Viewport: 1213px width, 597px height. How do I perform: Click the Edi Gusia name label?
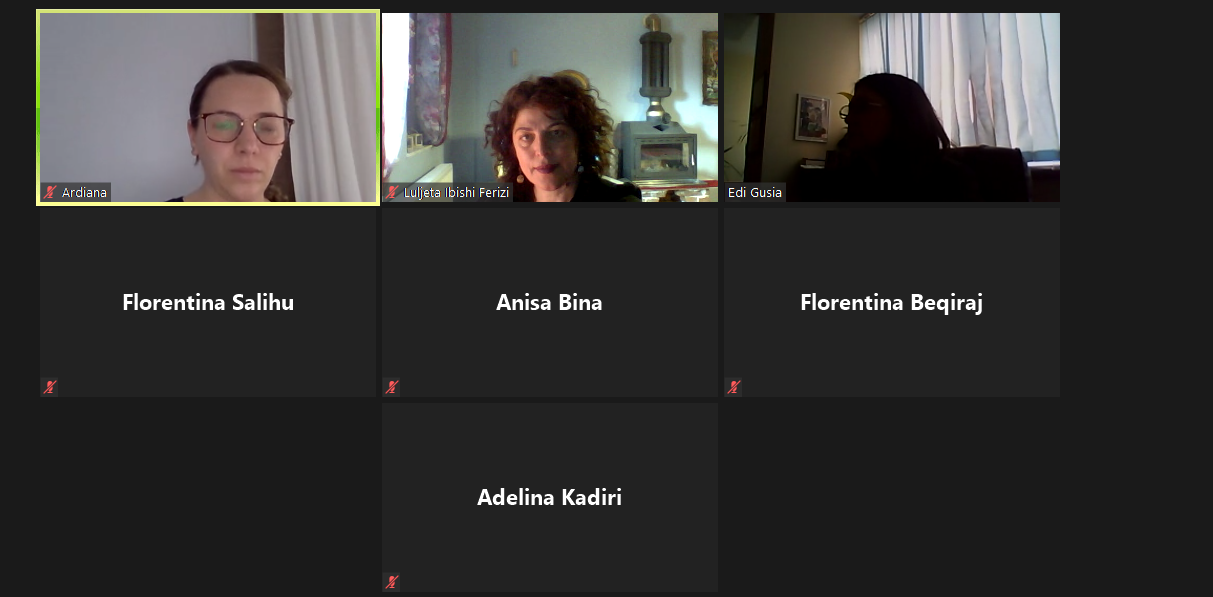tap(755, 193)
